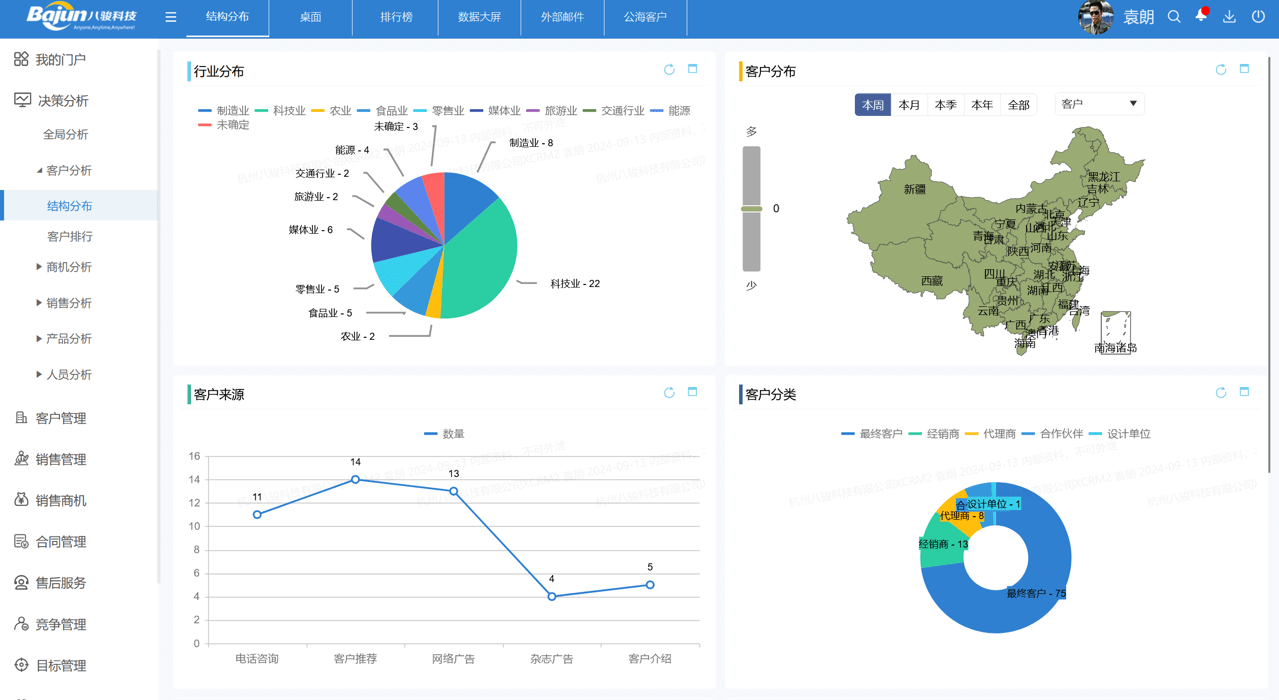Open notifications bell icon
Viewport: 1279px width, 700px height.
coord(1201,17)
